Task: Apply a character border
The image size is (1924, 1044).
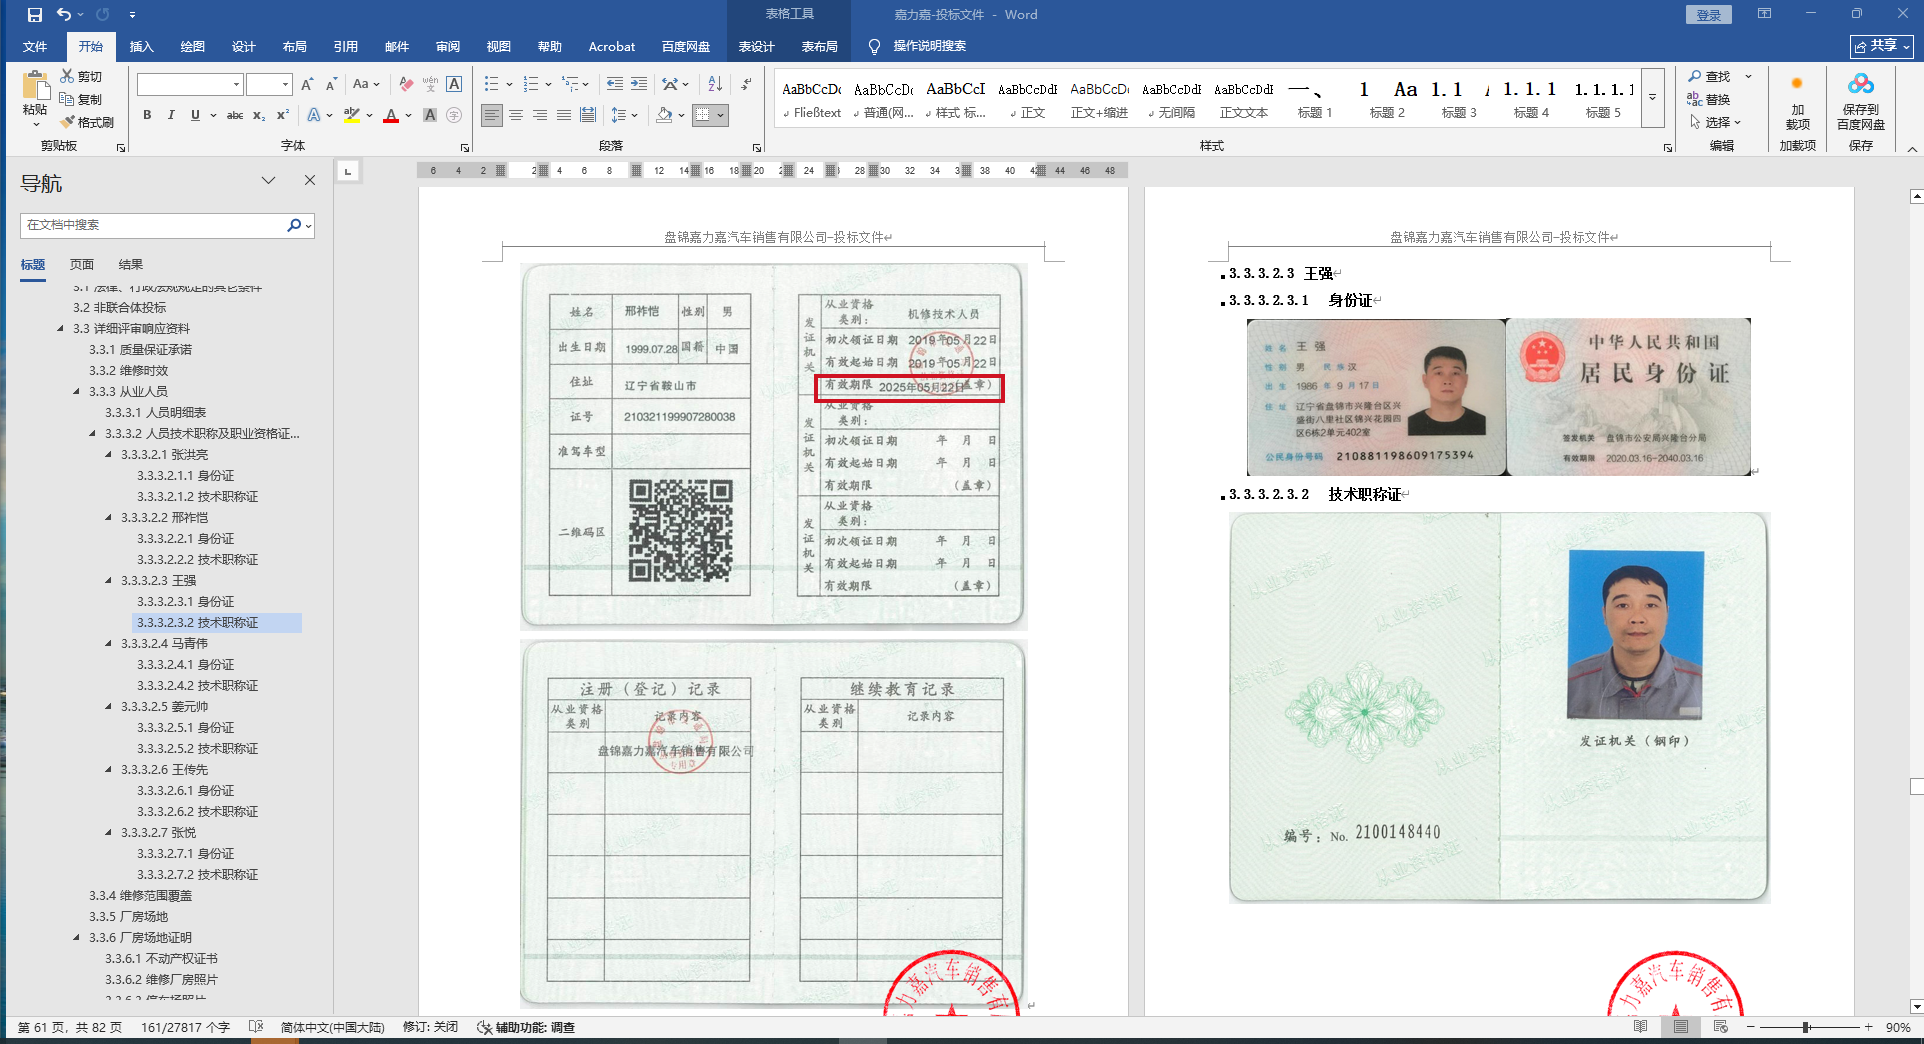Action: click(x=454, y=84)
